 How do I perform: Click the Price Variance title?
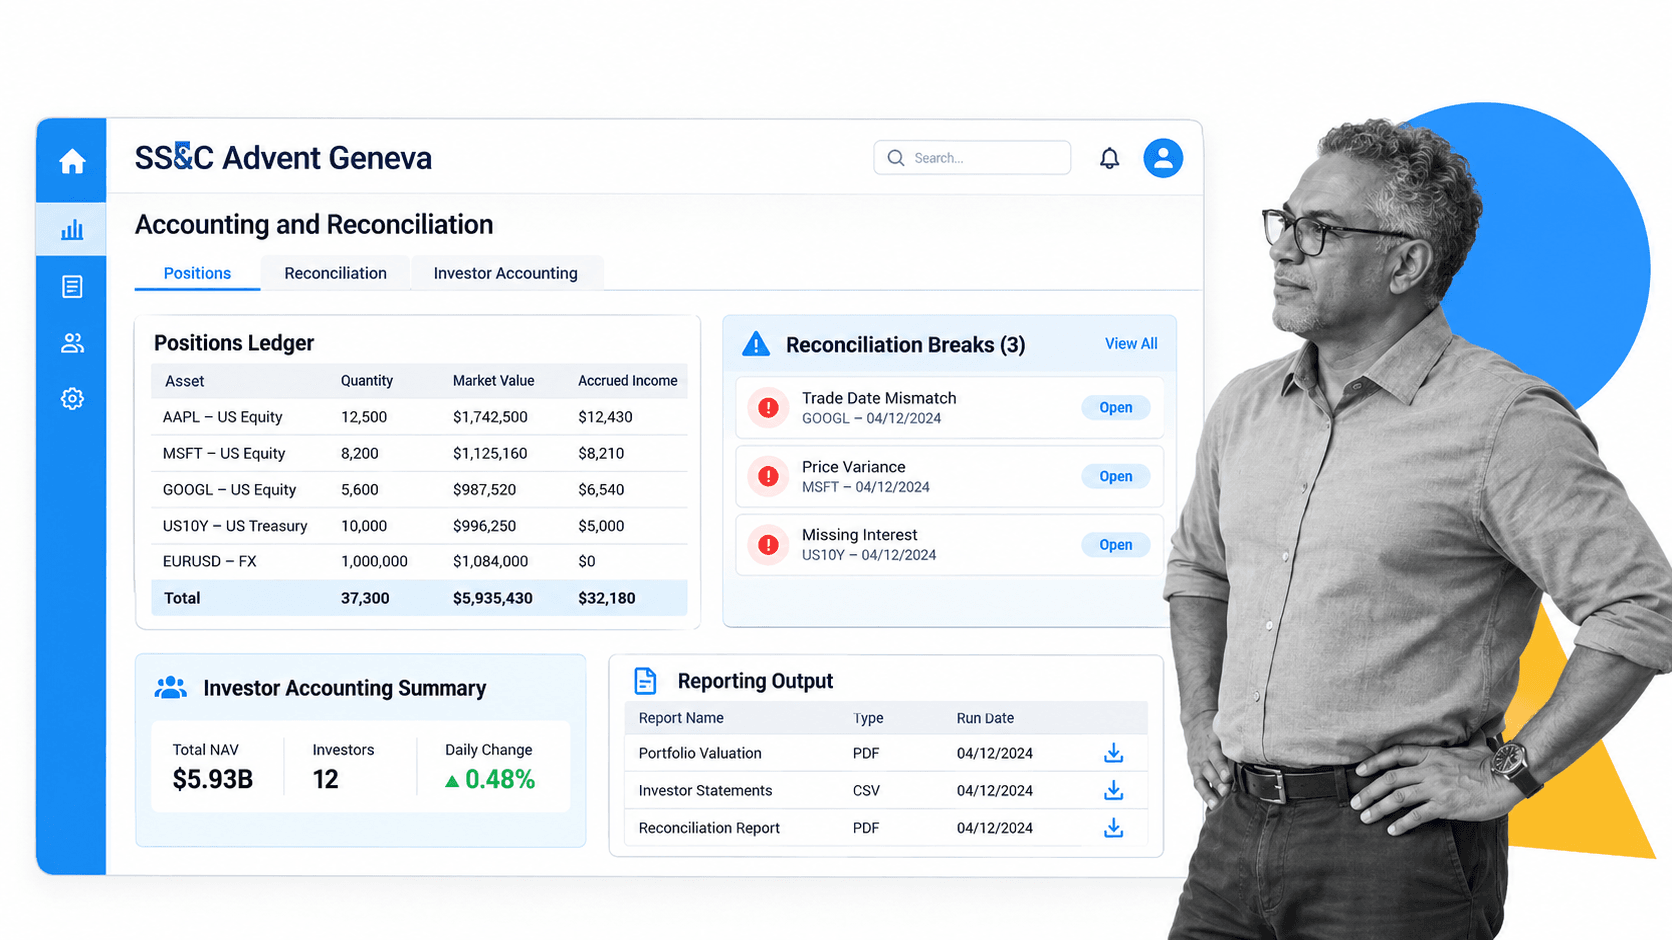point(853,467)
